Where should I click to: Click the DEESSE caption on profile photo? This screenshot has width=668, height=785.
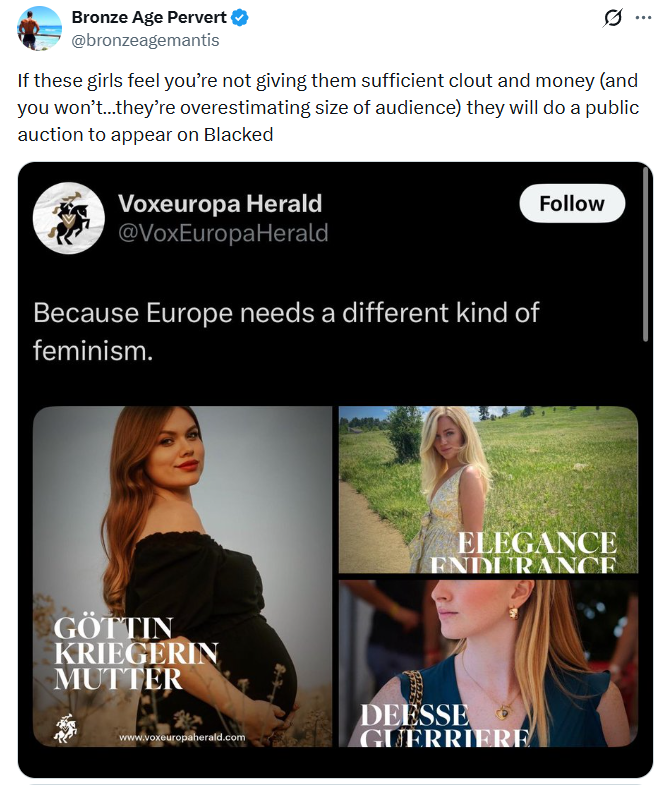click(415, 715)
